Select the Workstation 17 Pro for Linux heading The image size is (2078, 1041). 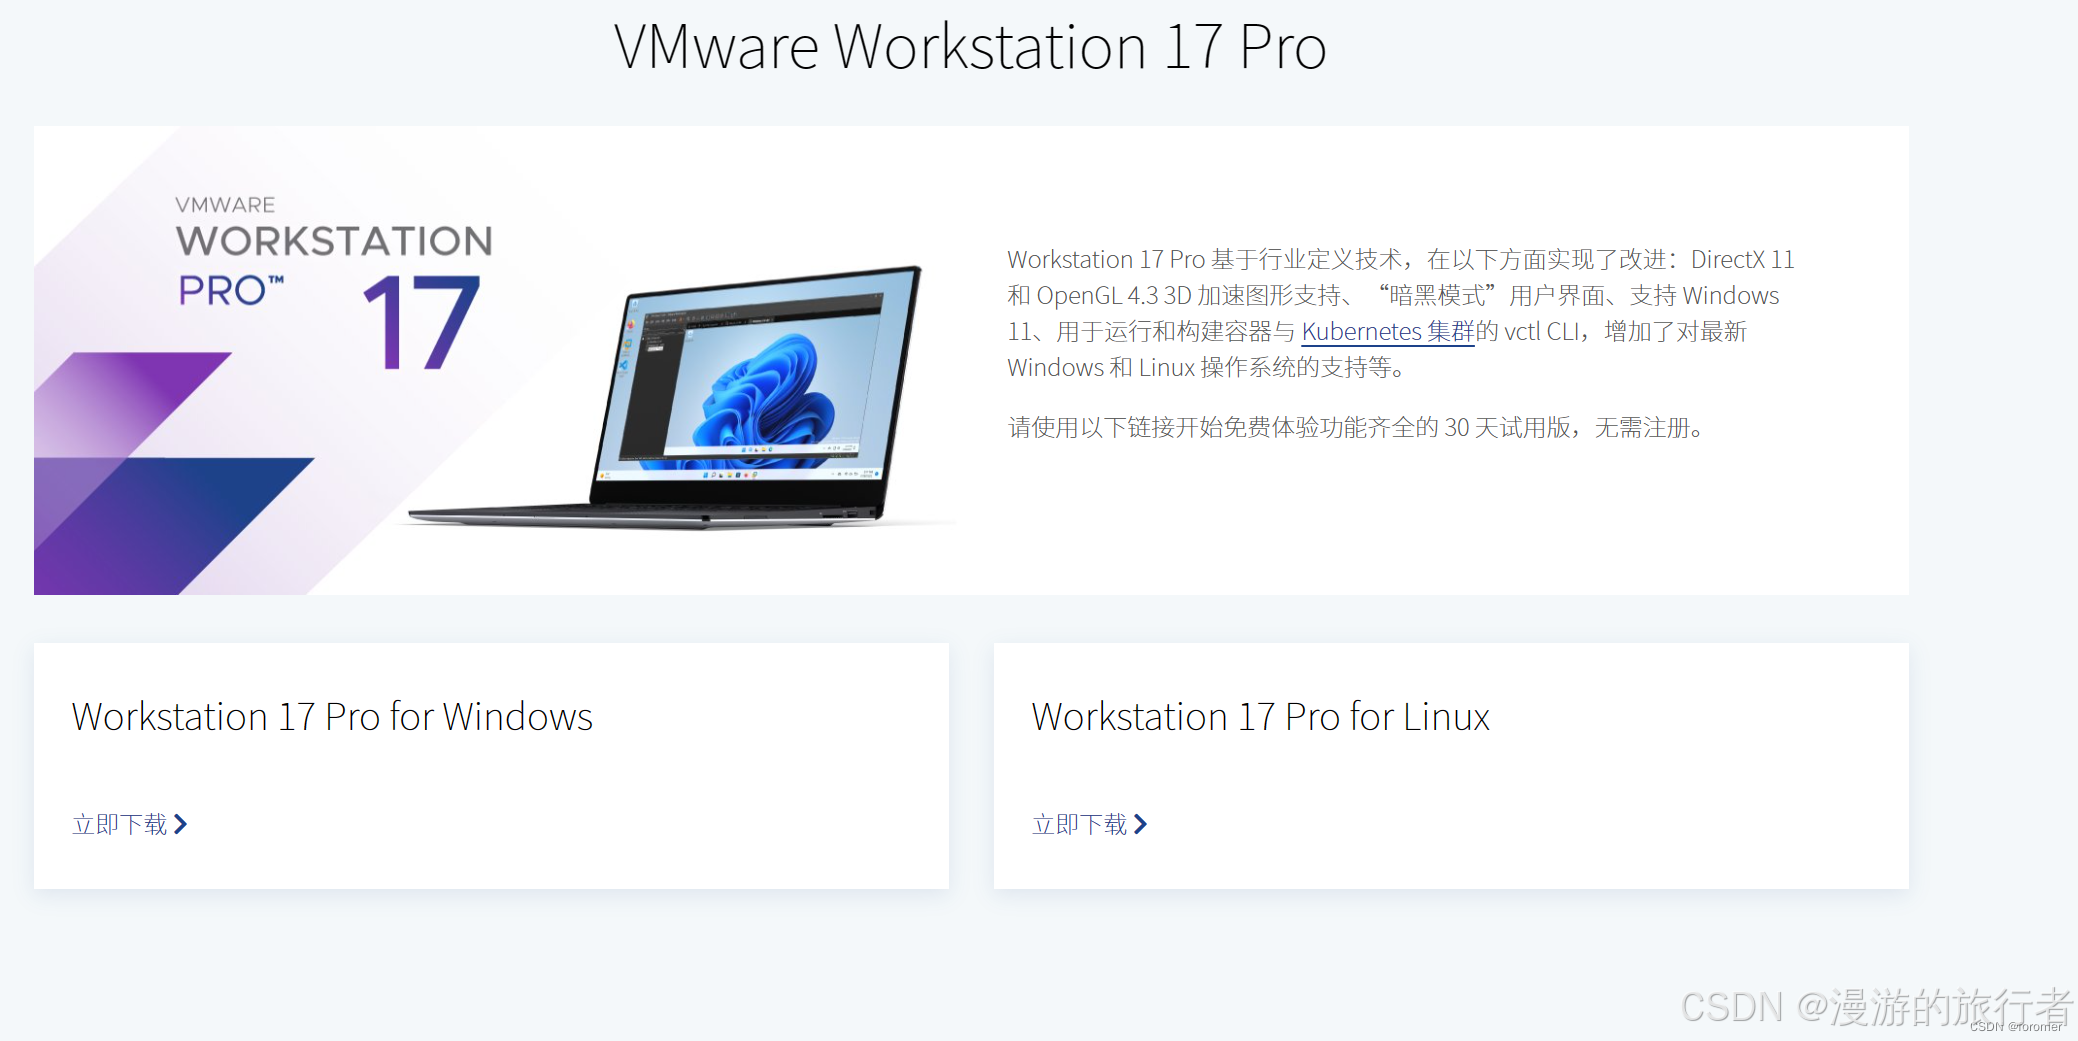[1261, 717]
